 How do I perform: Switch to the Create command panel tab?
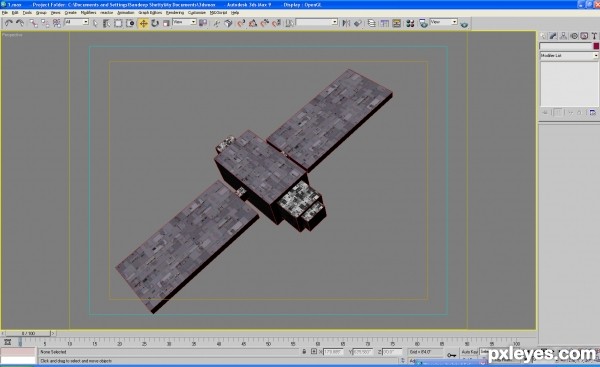point(543,36)
